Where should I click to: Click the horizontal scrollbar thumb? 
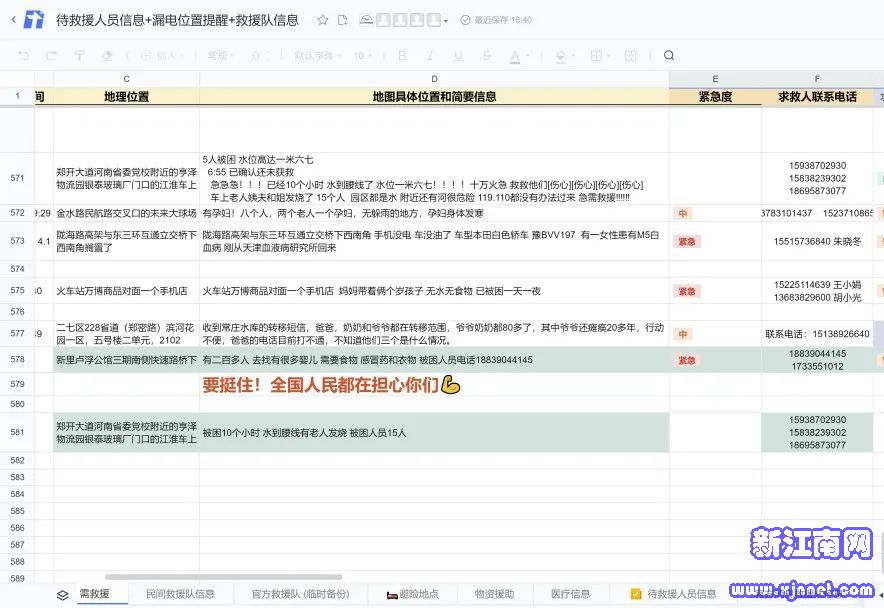click(x=223, y=577)
